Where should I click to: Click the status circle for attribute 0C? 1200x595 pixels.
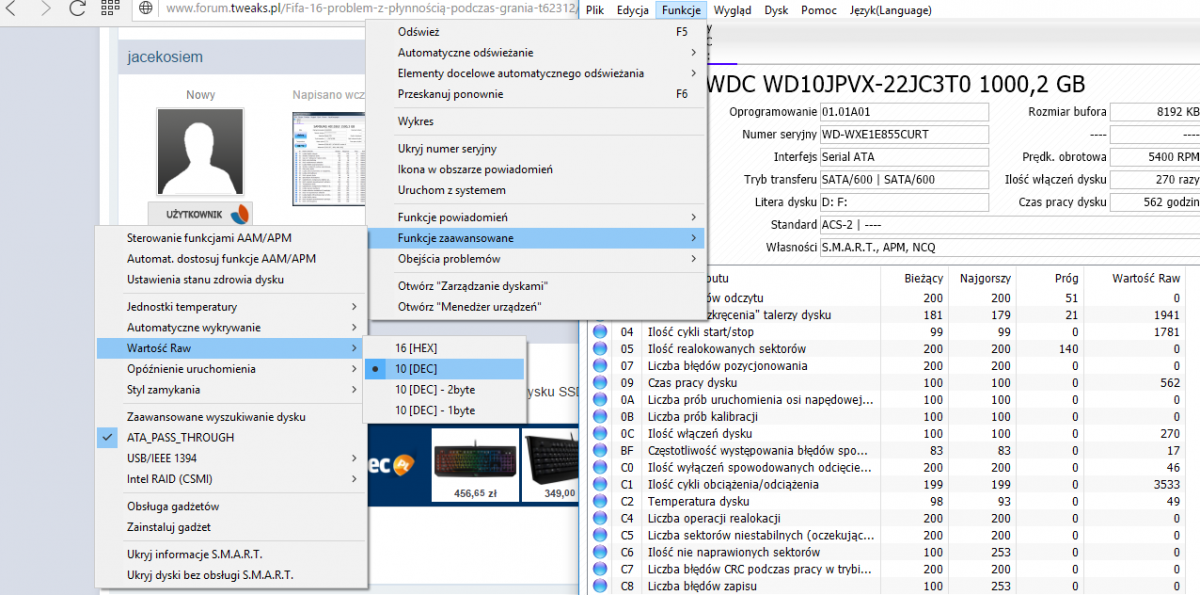point(600,434)
